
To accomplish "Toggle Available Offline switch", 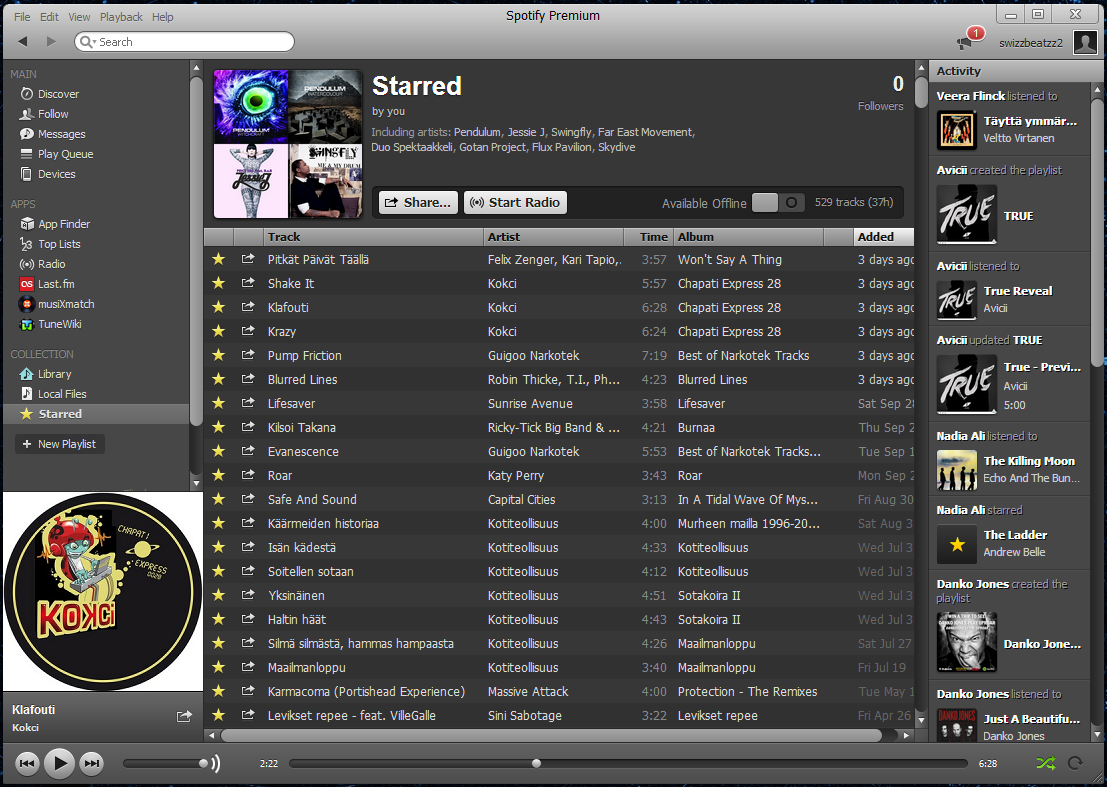I will tap(778, 203).
